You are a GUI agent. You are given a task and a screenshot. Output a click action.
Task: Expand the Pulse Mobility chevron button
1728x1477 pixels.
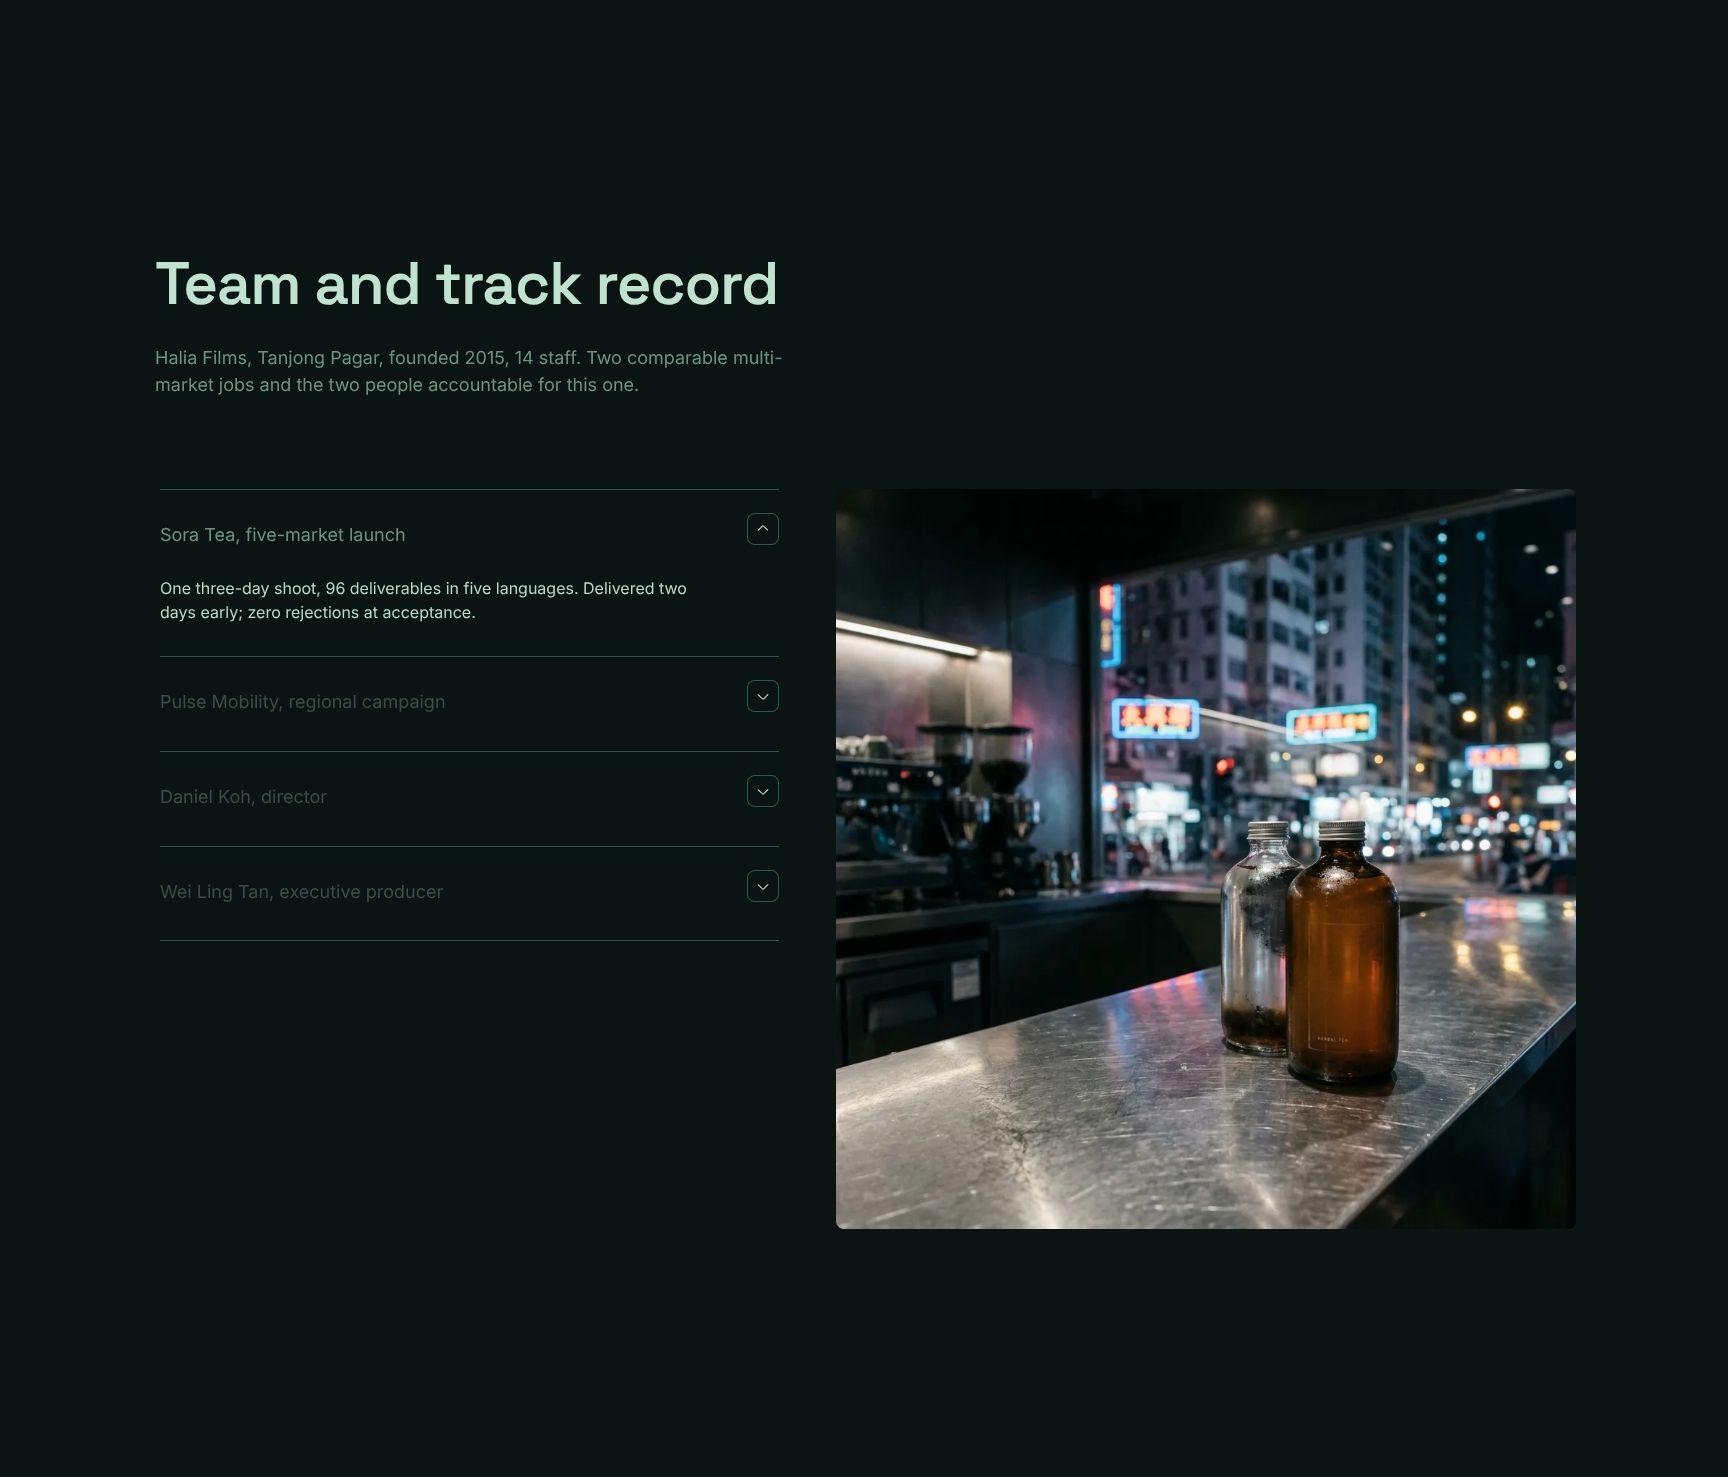pyautogui.click(x=762, y=696)
